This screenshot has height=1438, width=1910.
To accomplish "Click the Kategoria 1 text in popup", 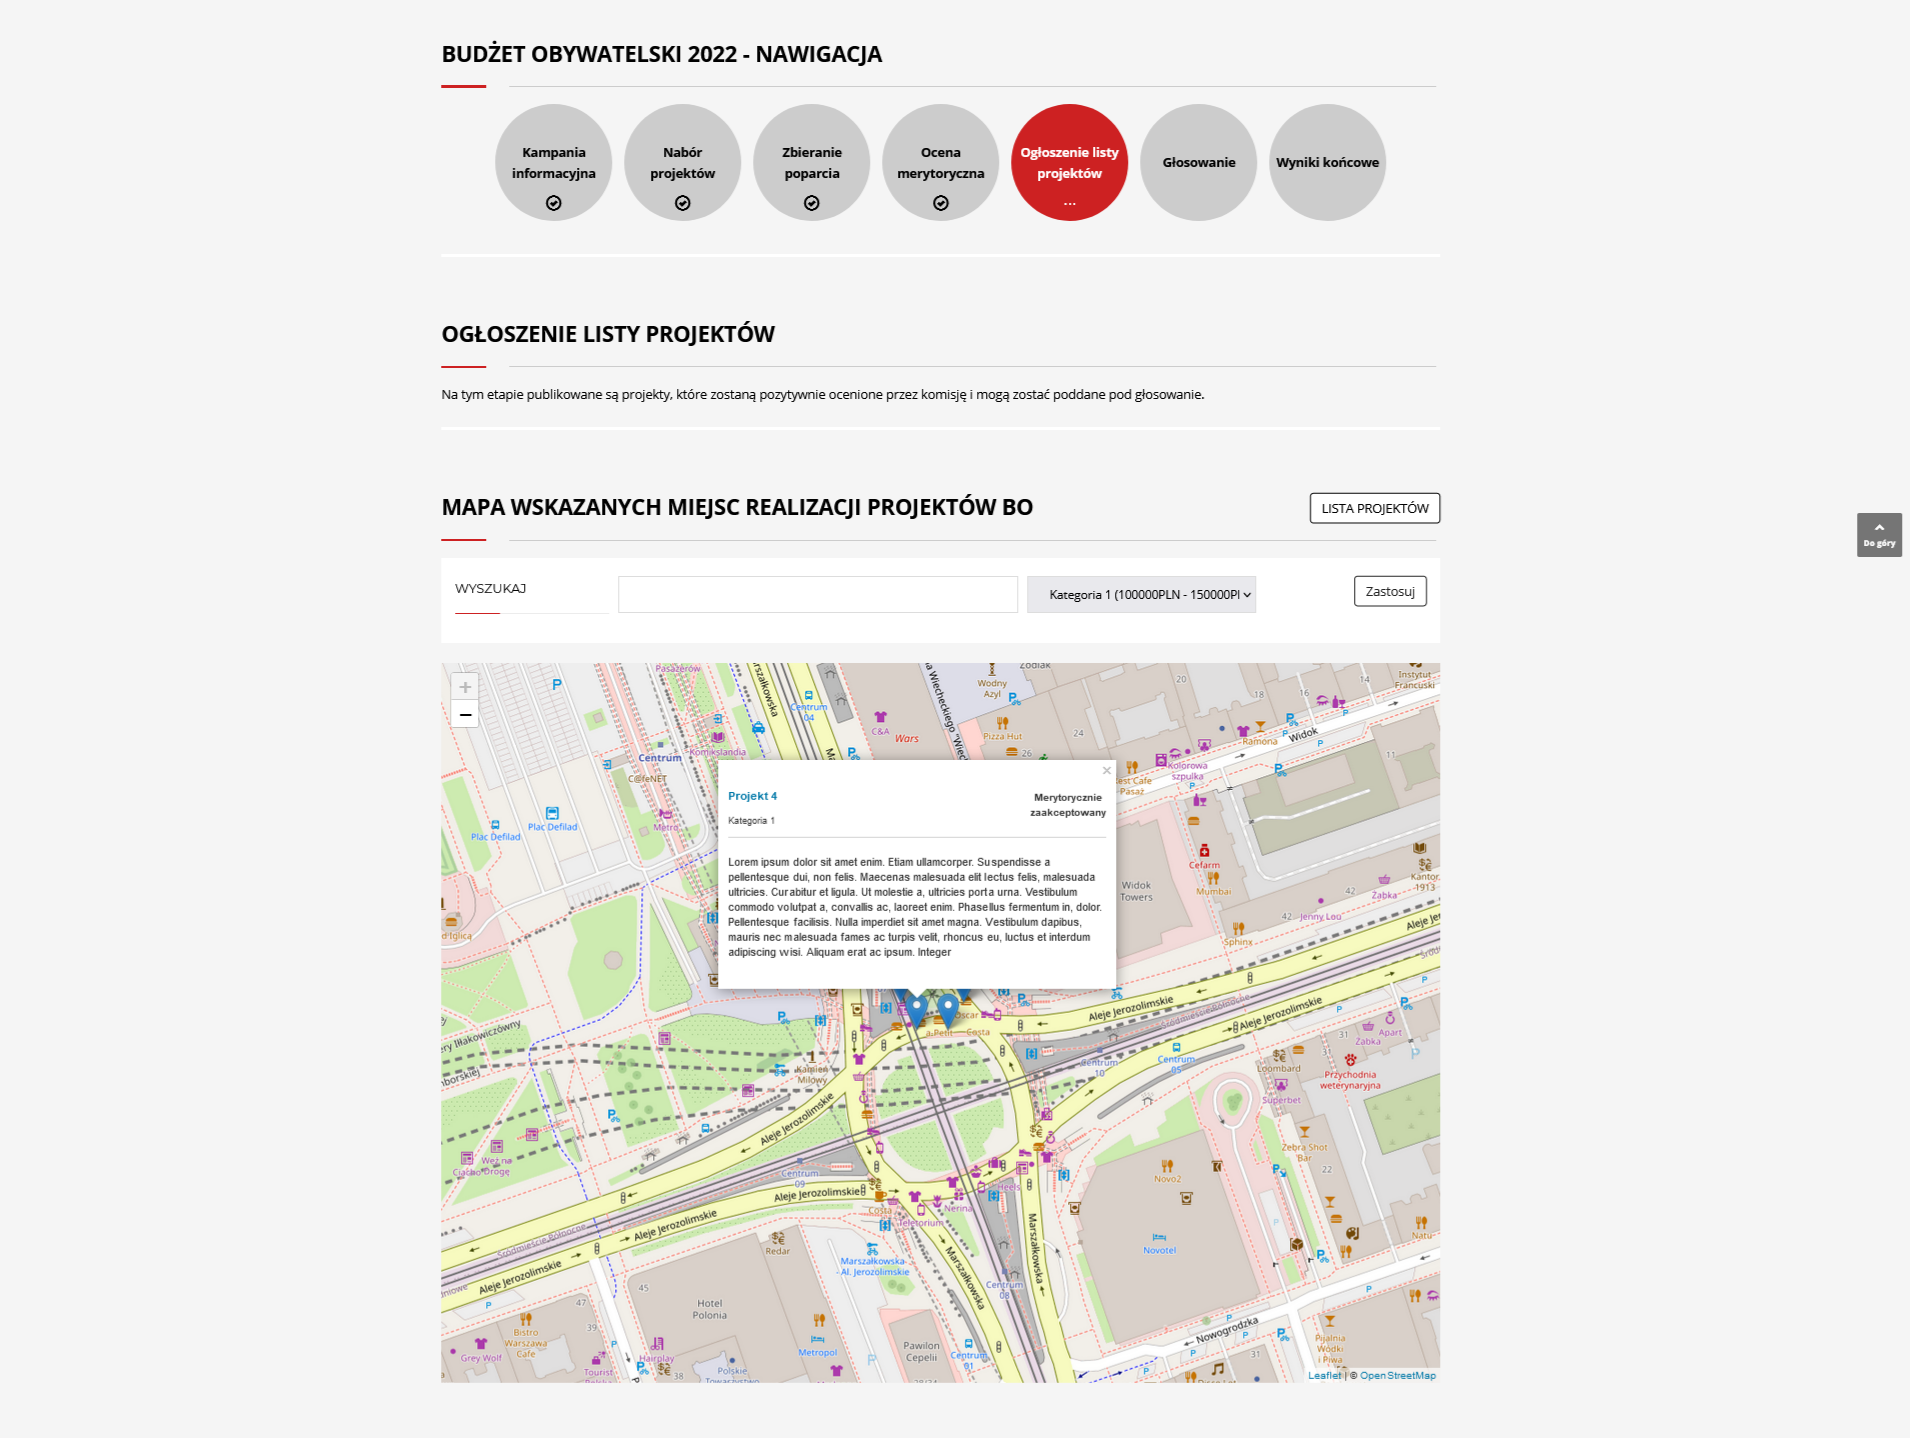I will (751, 820).
